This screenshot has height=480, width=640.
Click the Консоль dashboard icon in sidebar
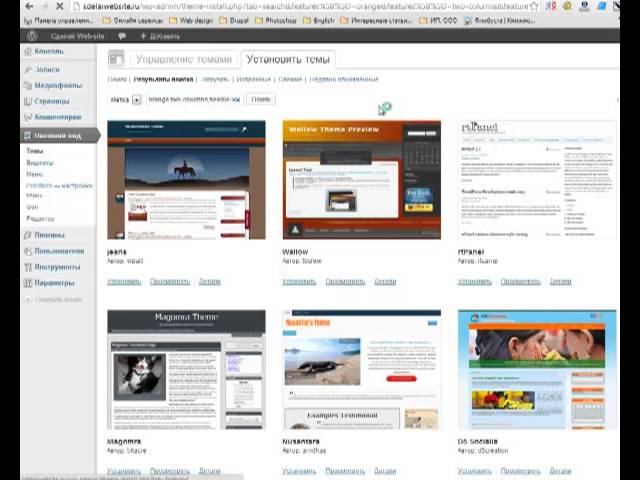point(28,51)
